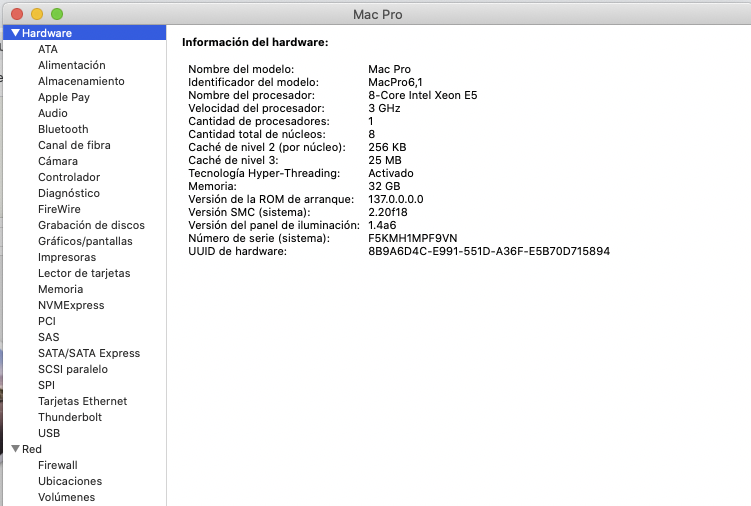Open the Cámara entry
This screenshot has height=506, width=751.
click(58, 161)
